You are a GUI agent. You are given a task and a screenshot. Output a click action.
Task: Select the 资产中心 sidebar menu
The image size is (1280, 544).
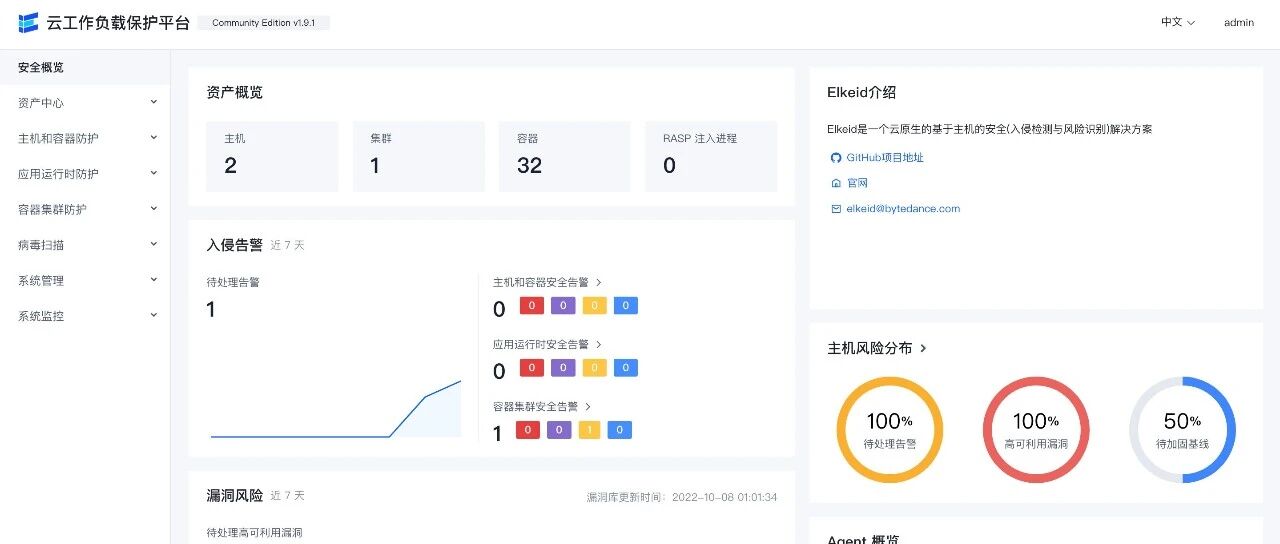85,103
